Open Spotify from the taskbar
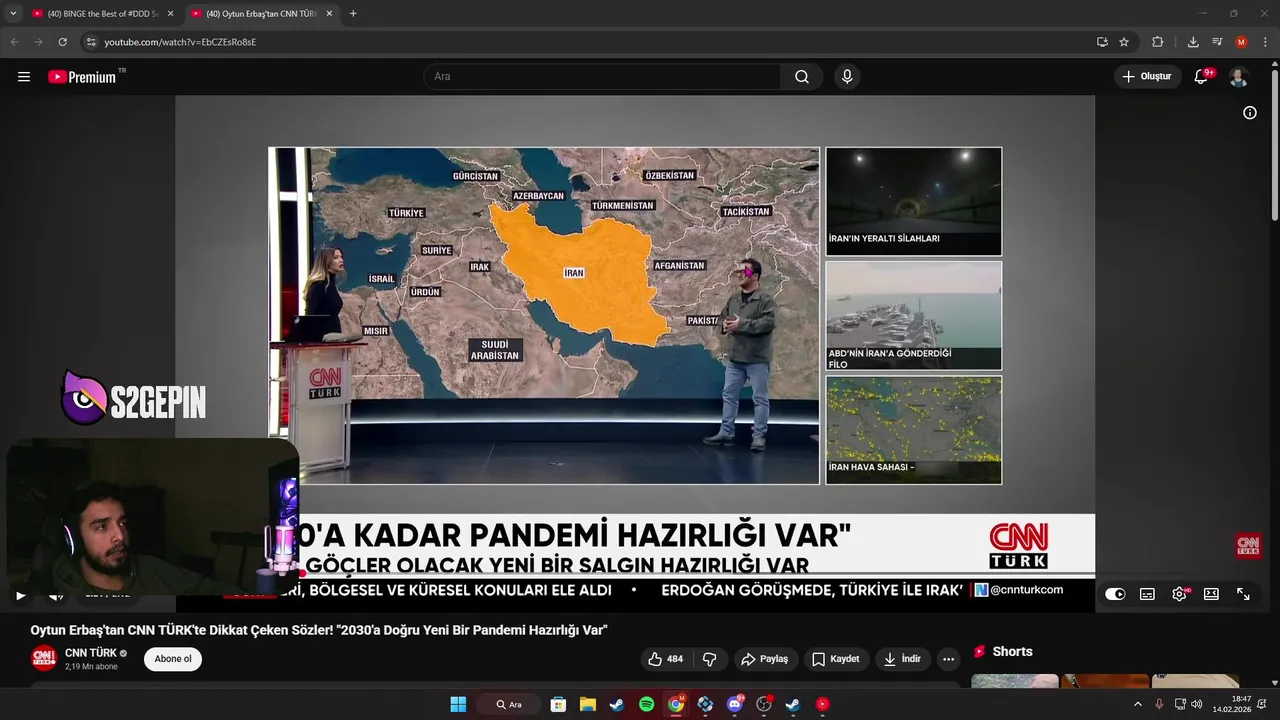 pos(647,704)
